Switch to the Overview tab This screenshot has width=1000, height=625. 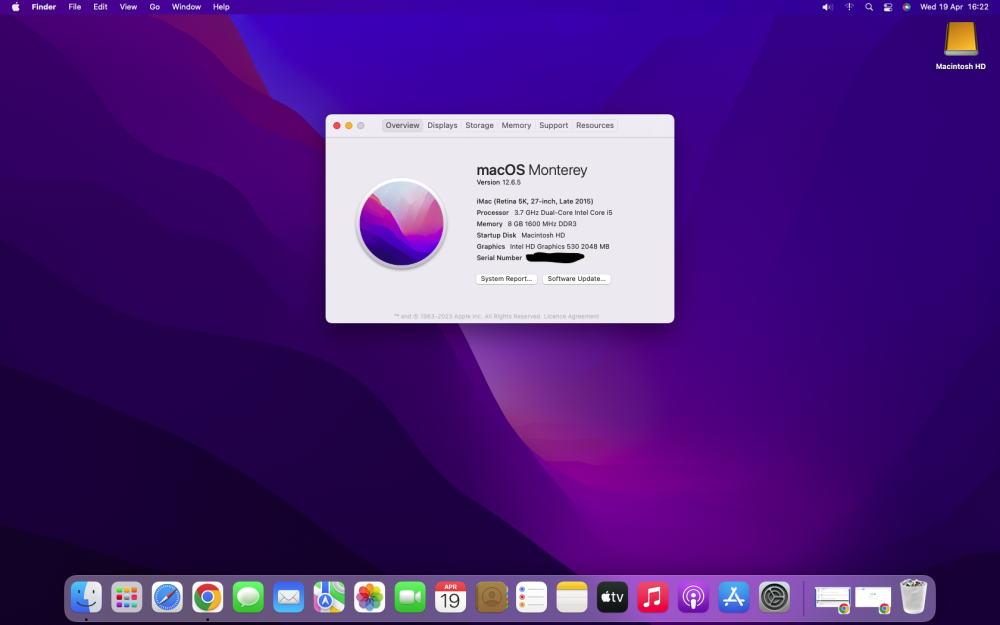pyautogui.click(x=402, y=126)
